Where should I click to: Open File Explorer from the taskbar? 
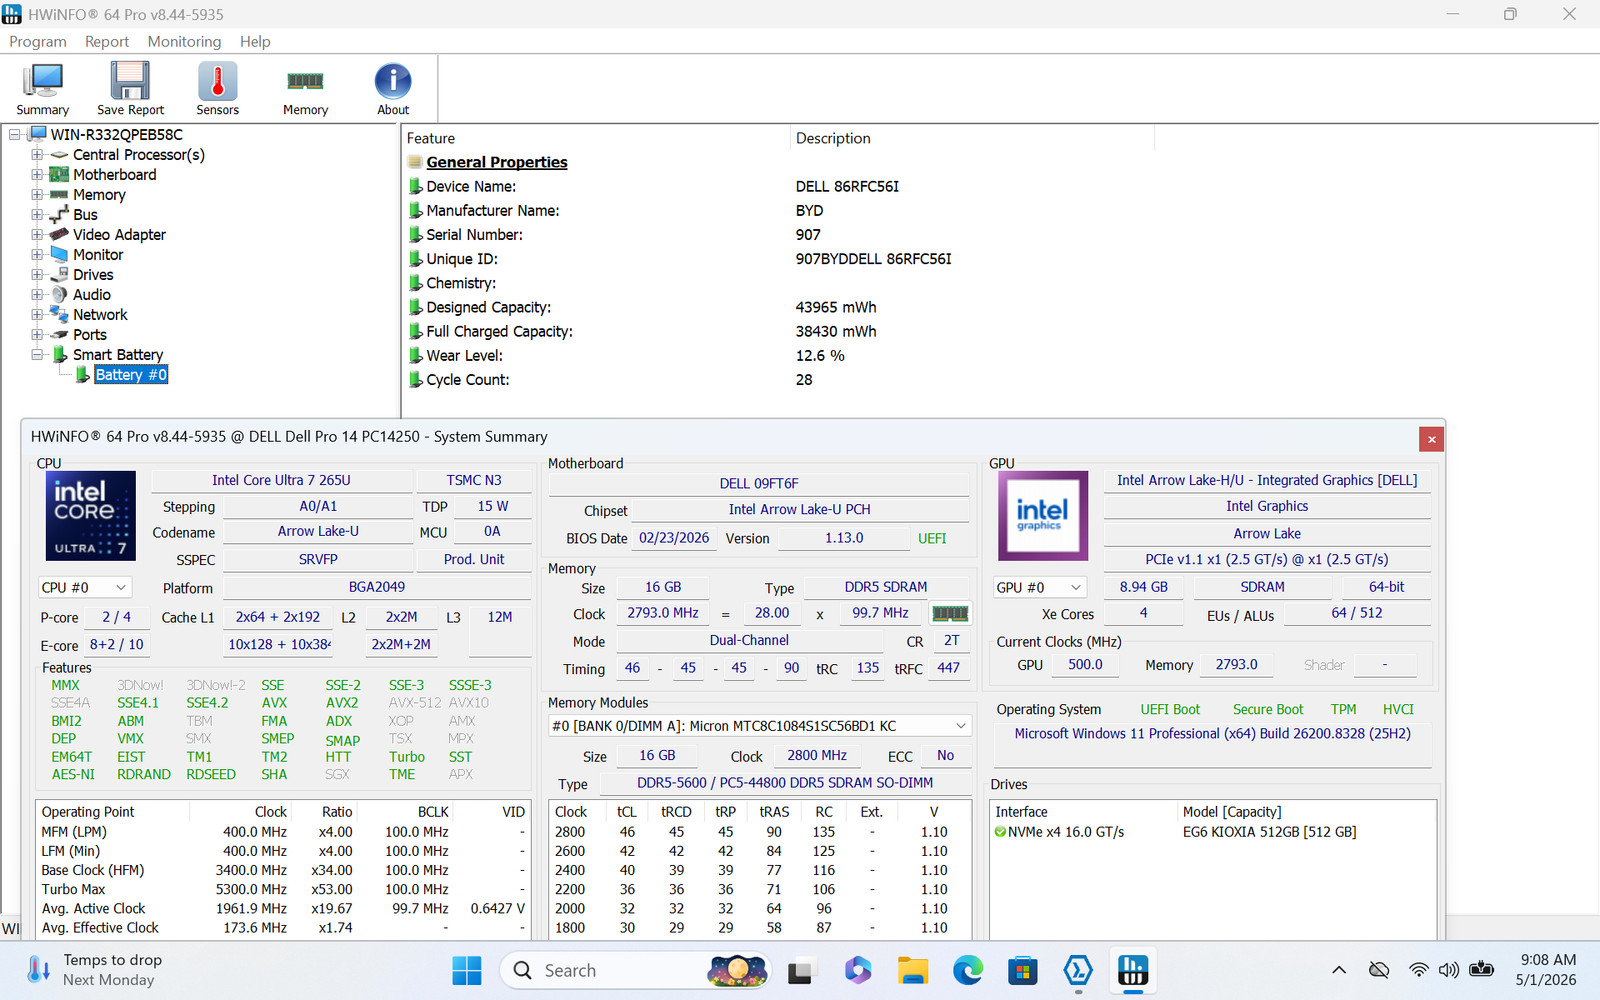click(912, 970)
